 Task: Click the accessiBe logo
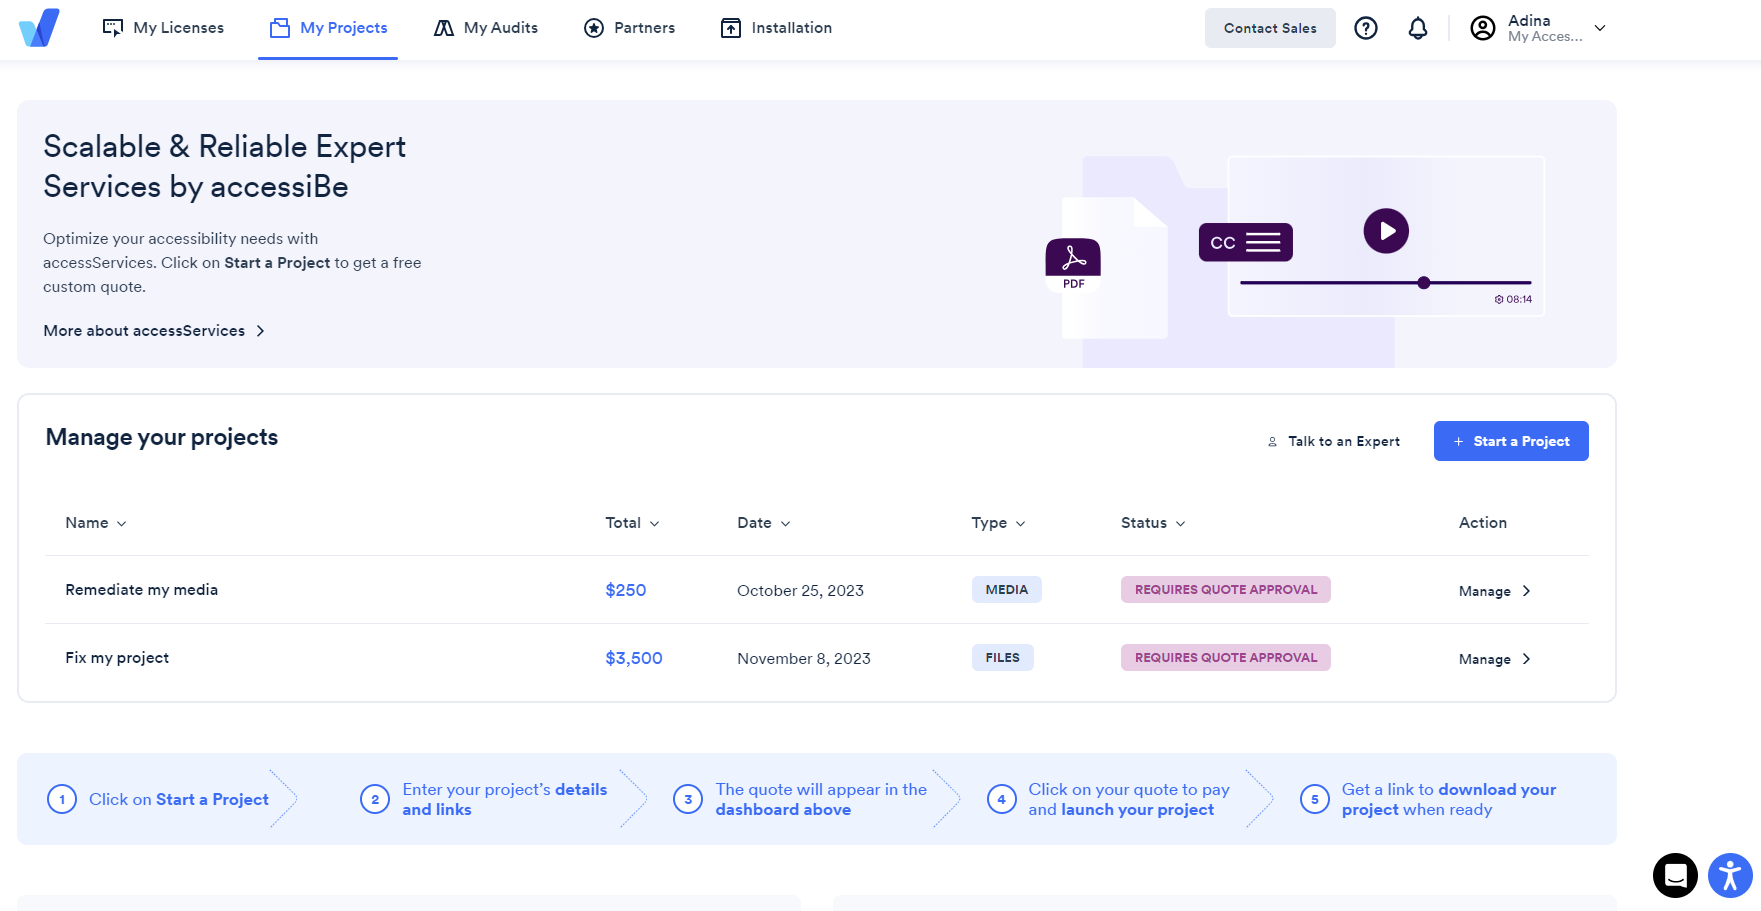click(38, 28)
